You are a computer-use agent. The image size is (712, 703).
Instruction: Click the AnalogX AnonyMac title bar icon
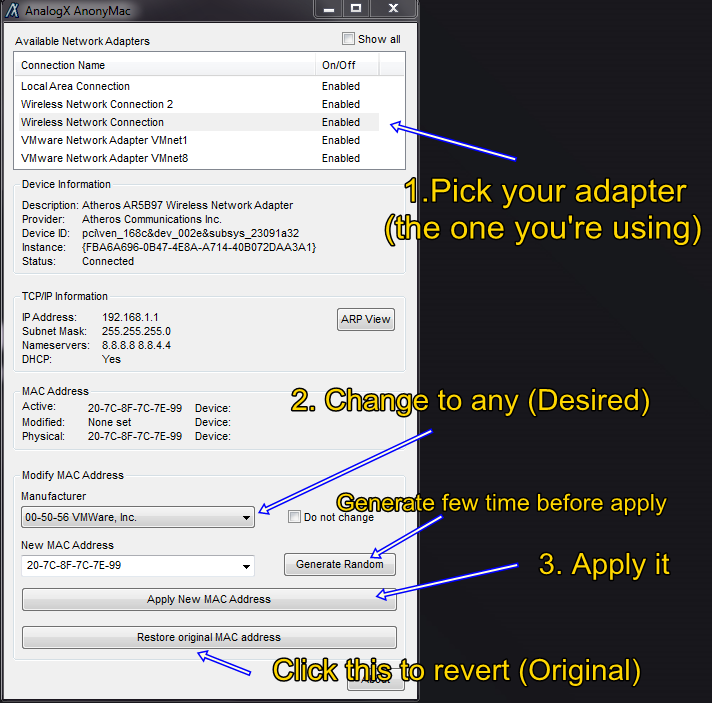[x=12, y=10]
